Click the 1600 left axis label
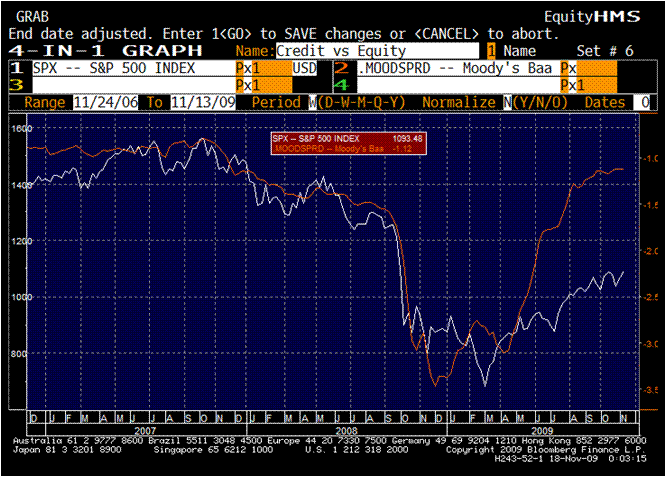Screen dimensions: 666x477 (x=21, y=128)
